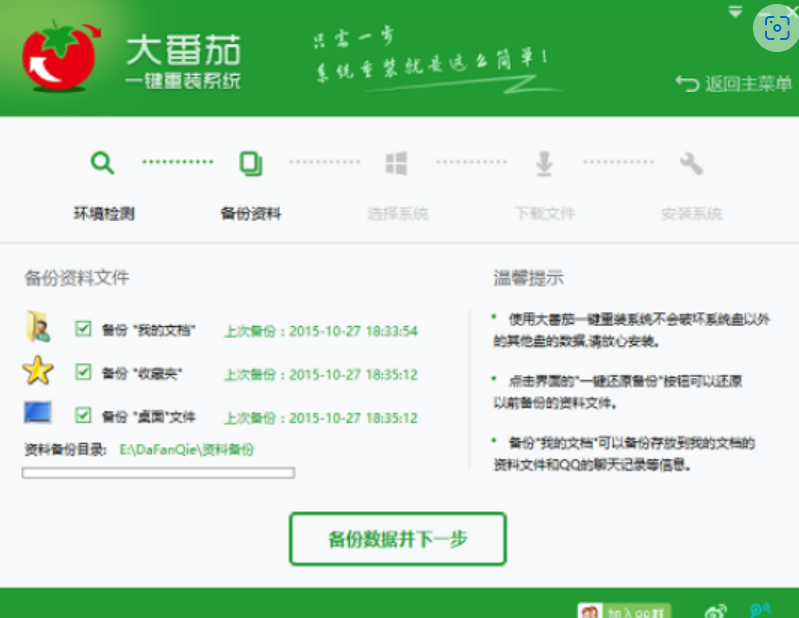The width and height of the screenshot is (799, 618).
Task: Open the E:\DaFanQie\资料备份 directory path
Action: (187, 450)
